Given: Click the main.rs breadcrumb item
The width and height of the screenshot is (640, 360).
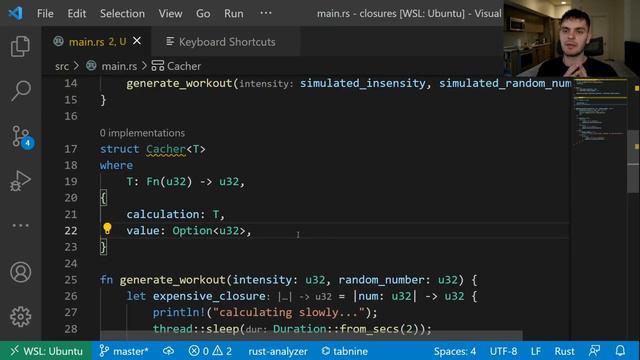Looking at the screenshot, I should pyautogui.click(x=119, y=66).
